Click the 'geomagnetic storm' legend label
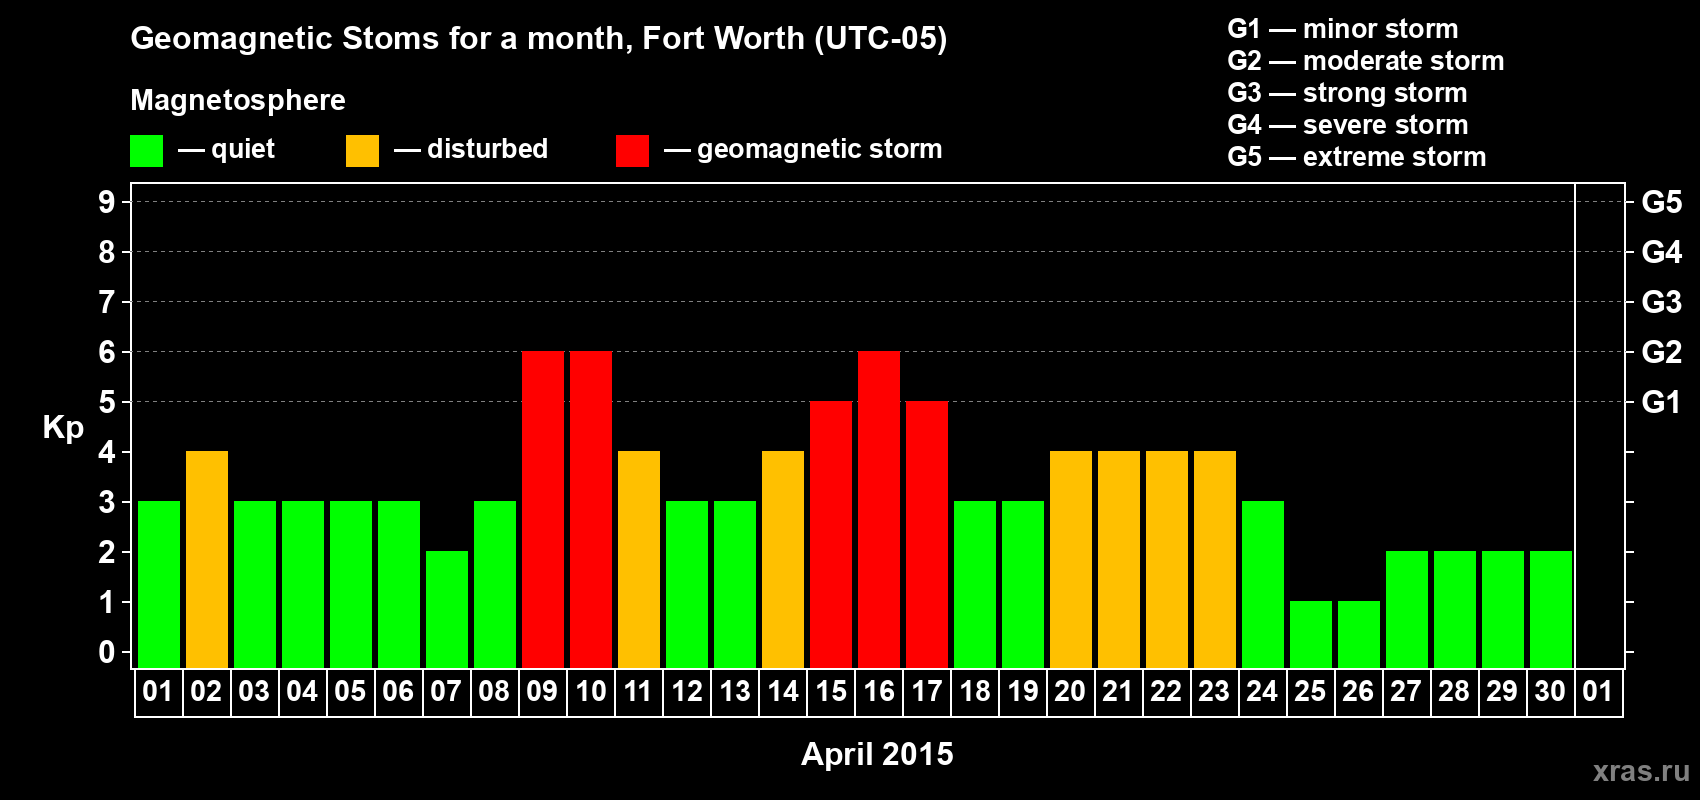1700x800 pixels. pos(819,150)
